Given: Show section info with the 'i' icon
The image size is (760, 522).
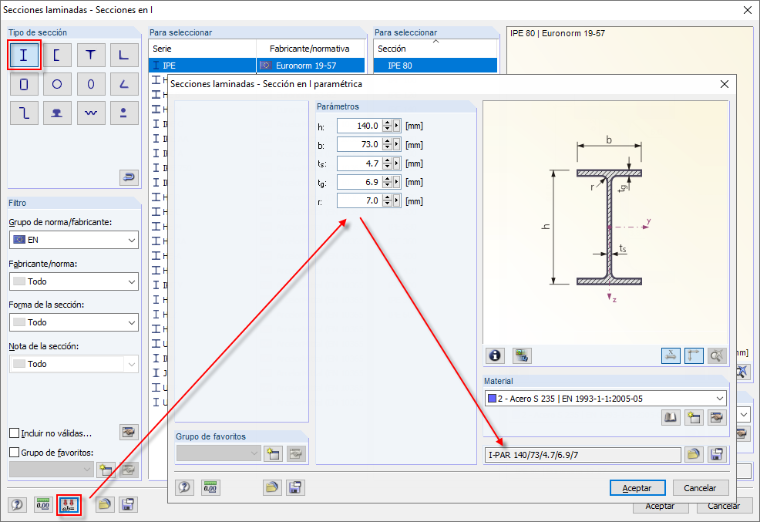Looking at the screenshot, I should pos(495,356).
